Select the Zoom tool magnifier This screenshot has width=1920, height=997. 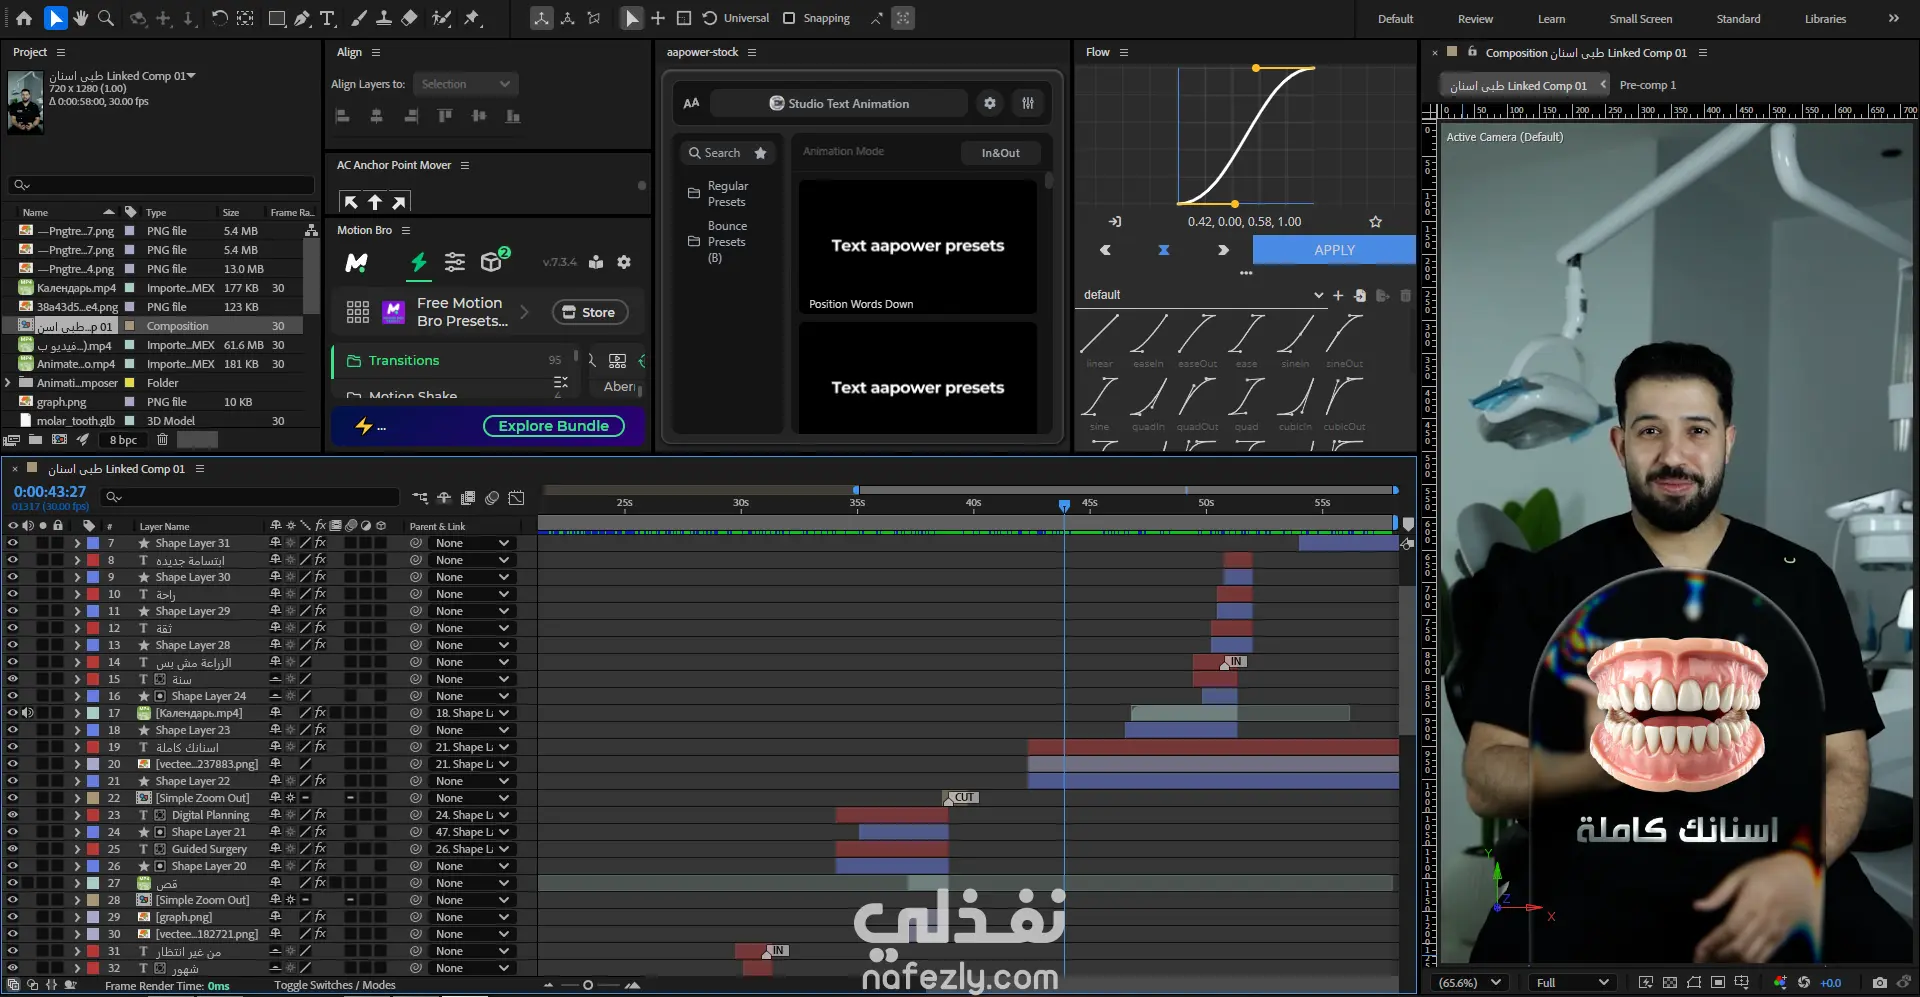[106, 18]
